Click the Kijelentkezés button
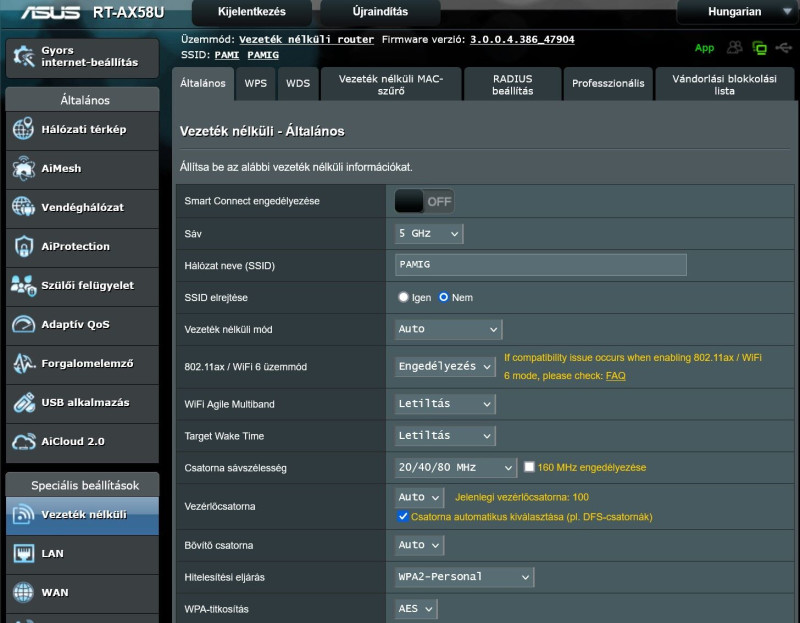Screen dimensions: 800x623 (x=252, y=12)
